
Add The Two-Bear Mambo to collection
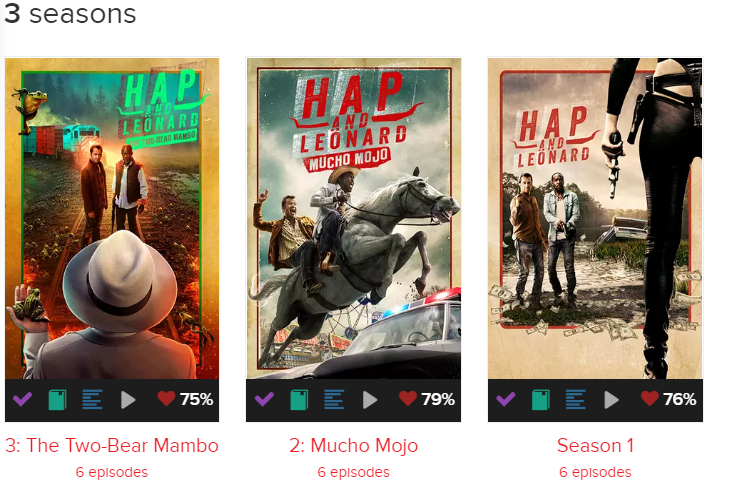pyautogui.click(x=57, y=400)
